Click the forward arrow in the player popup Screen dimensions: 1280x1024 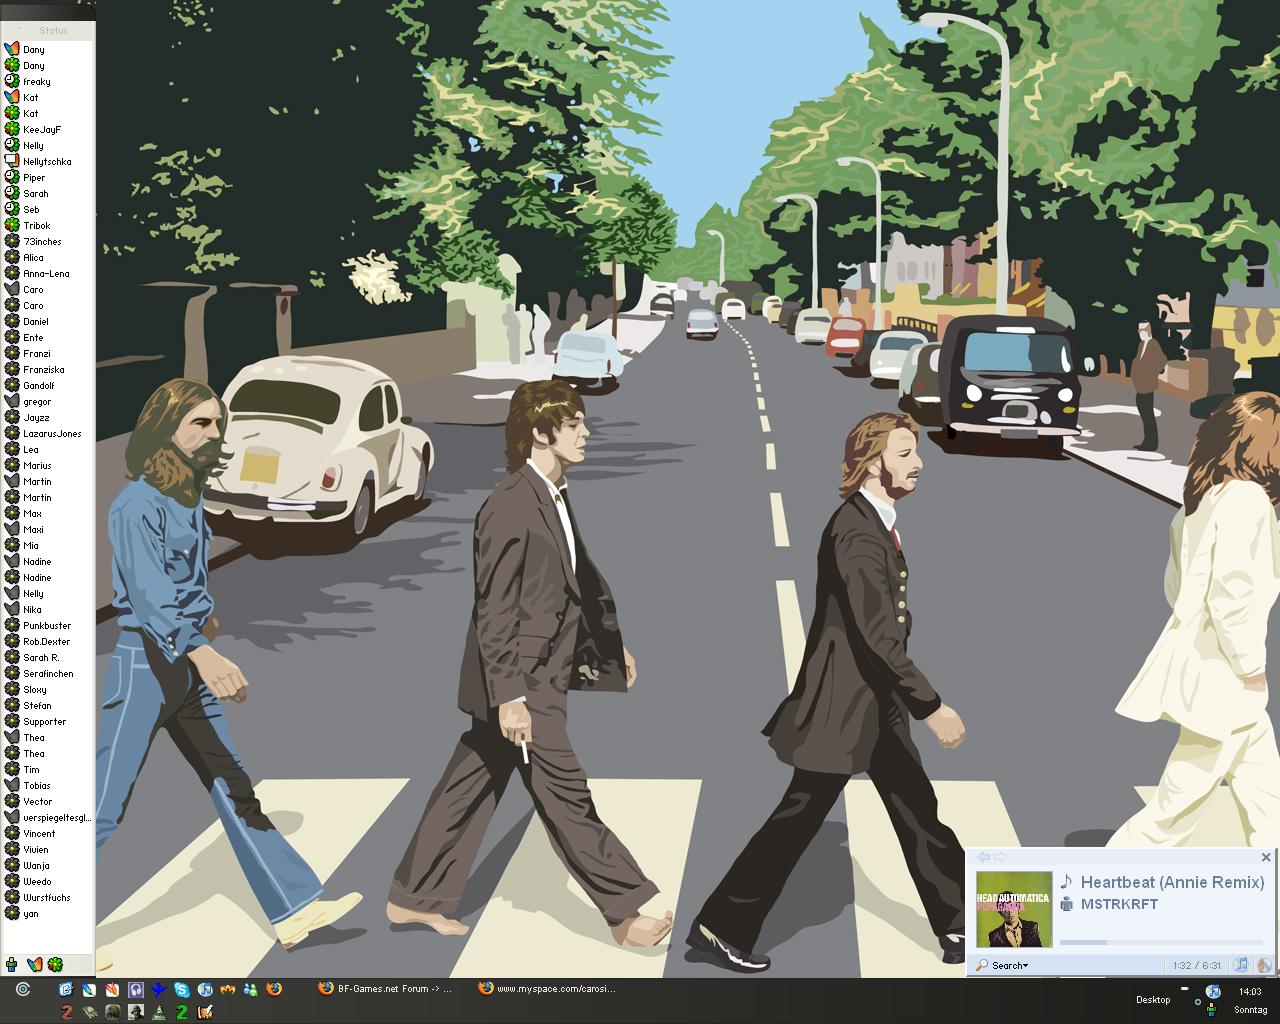1000,857
